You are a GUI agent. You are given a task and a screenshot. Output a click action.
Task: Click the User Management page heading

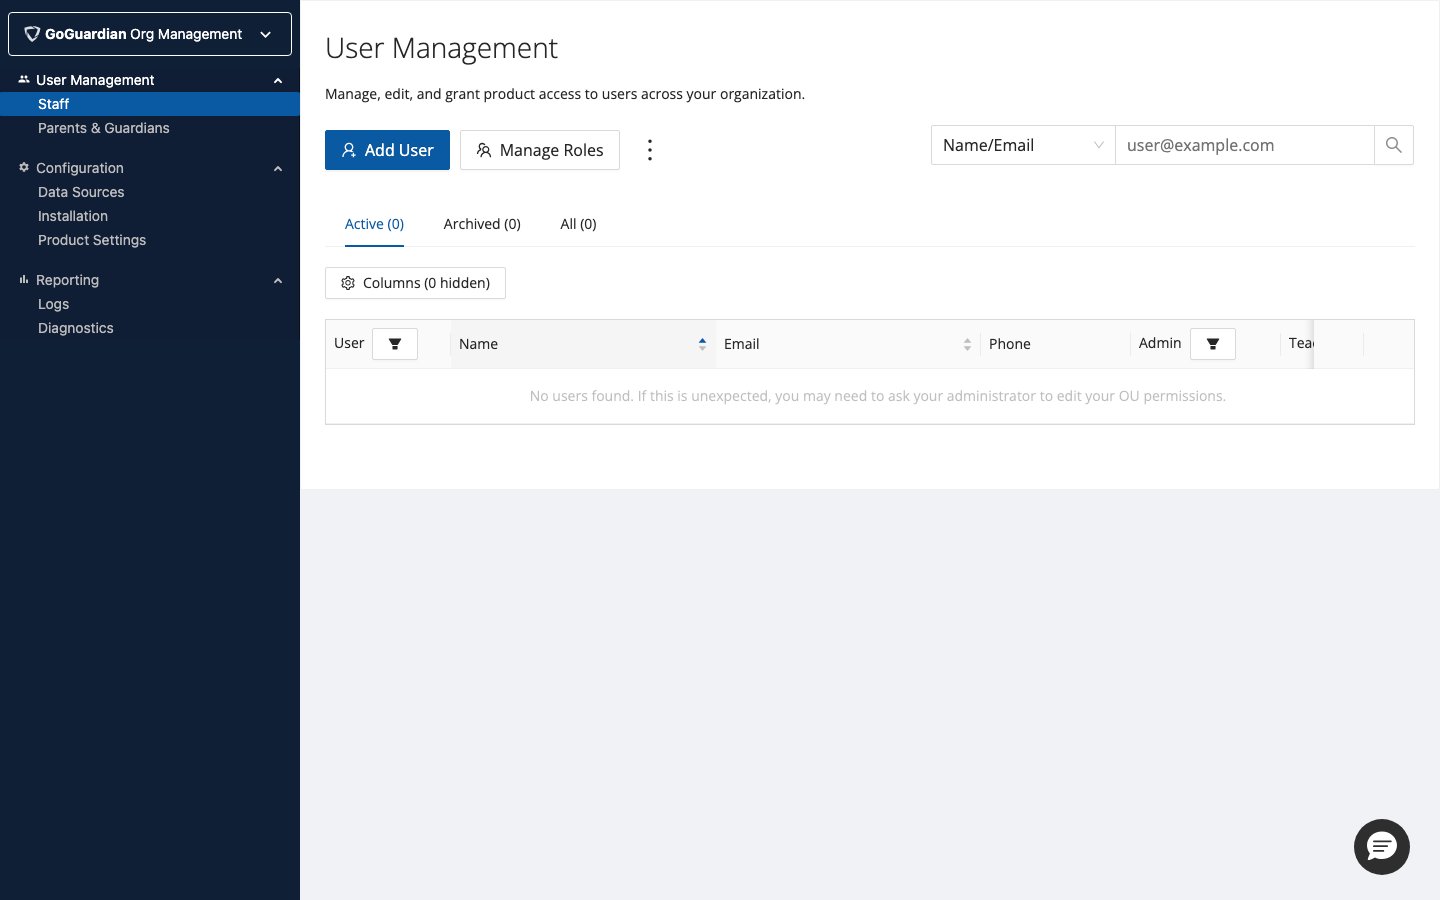pos(441,48)
